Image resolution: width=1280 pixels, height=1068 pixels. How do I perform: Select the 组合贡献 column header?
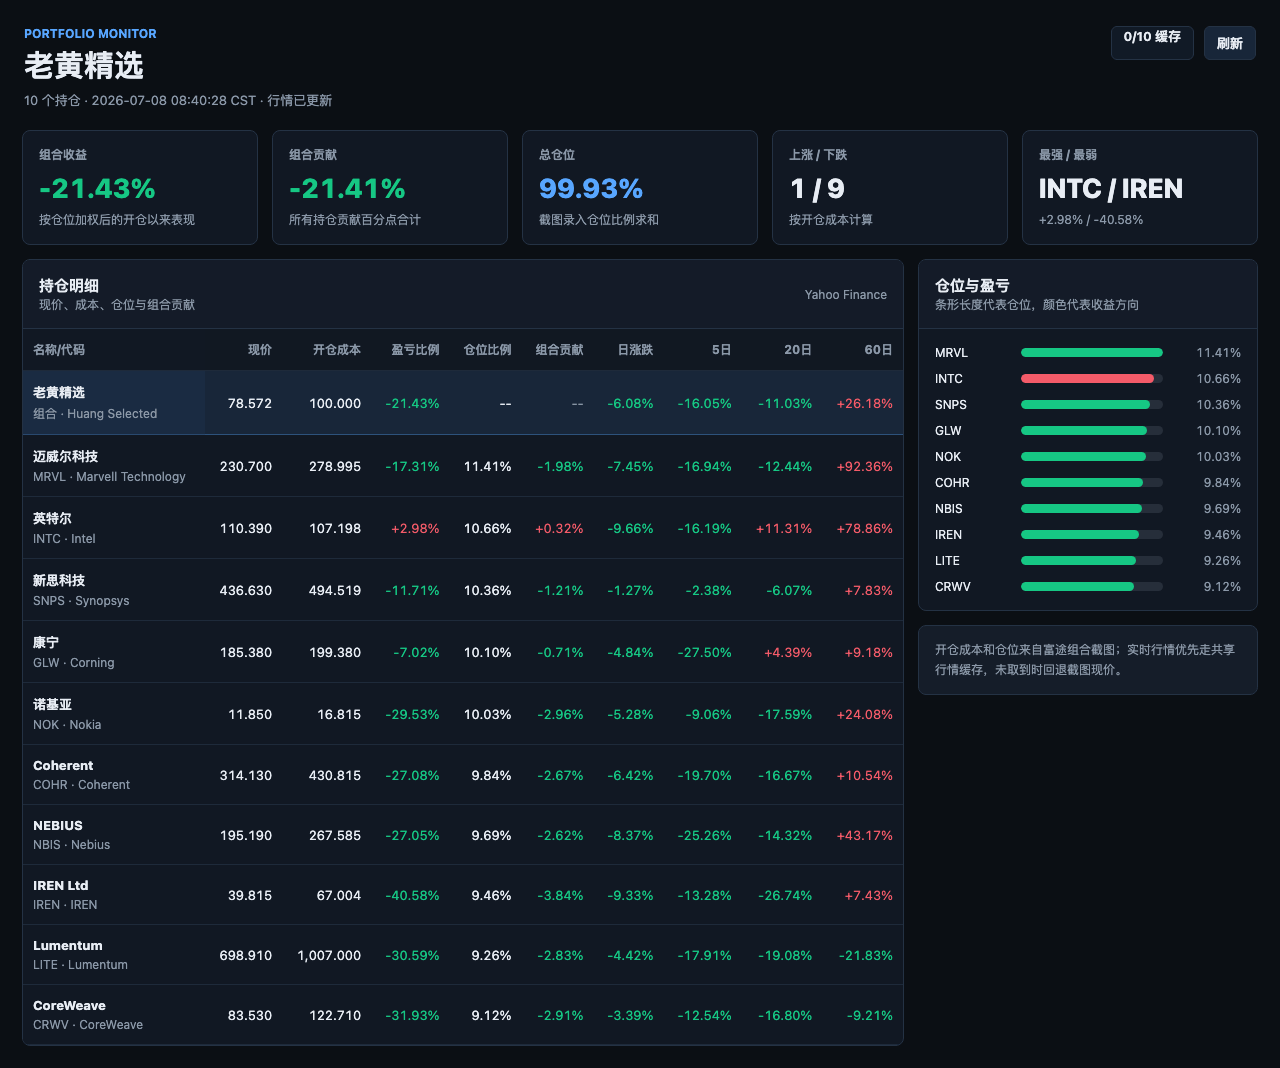(x=559, y=350)
